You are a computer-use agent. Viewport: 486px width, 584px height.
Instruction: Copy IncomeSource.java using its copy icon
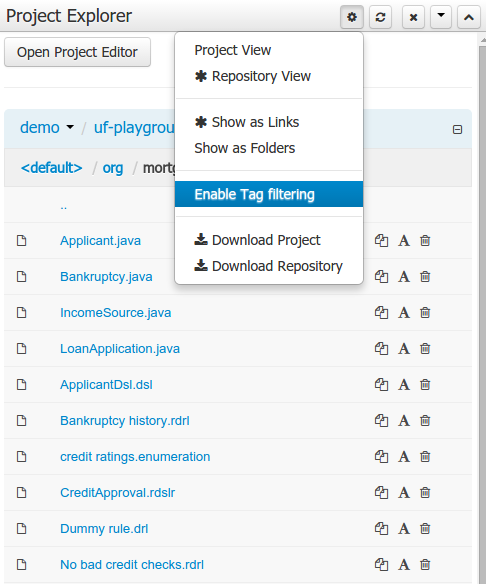(x=381, y=312)
